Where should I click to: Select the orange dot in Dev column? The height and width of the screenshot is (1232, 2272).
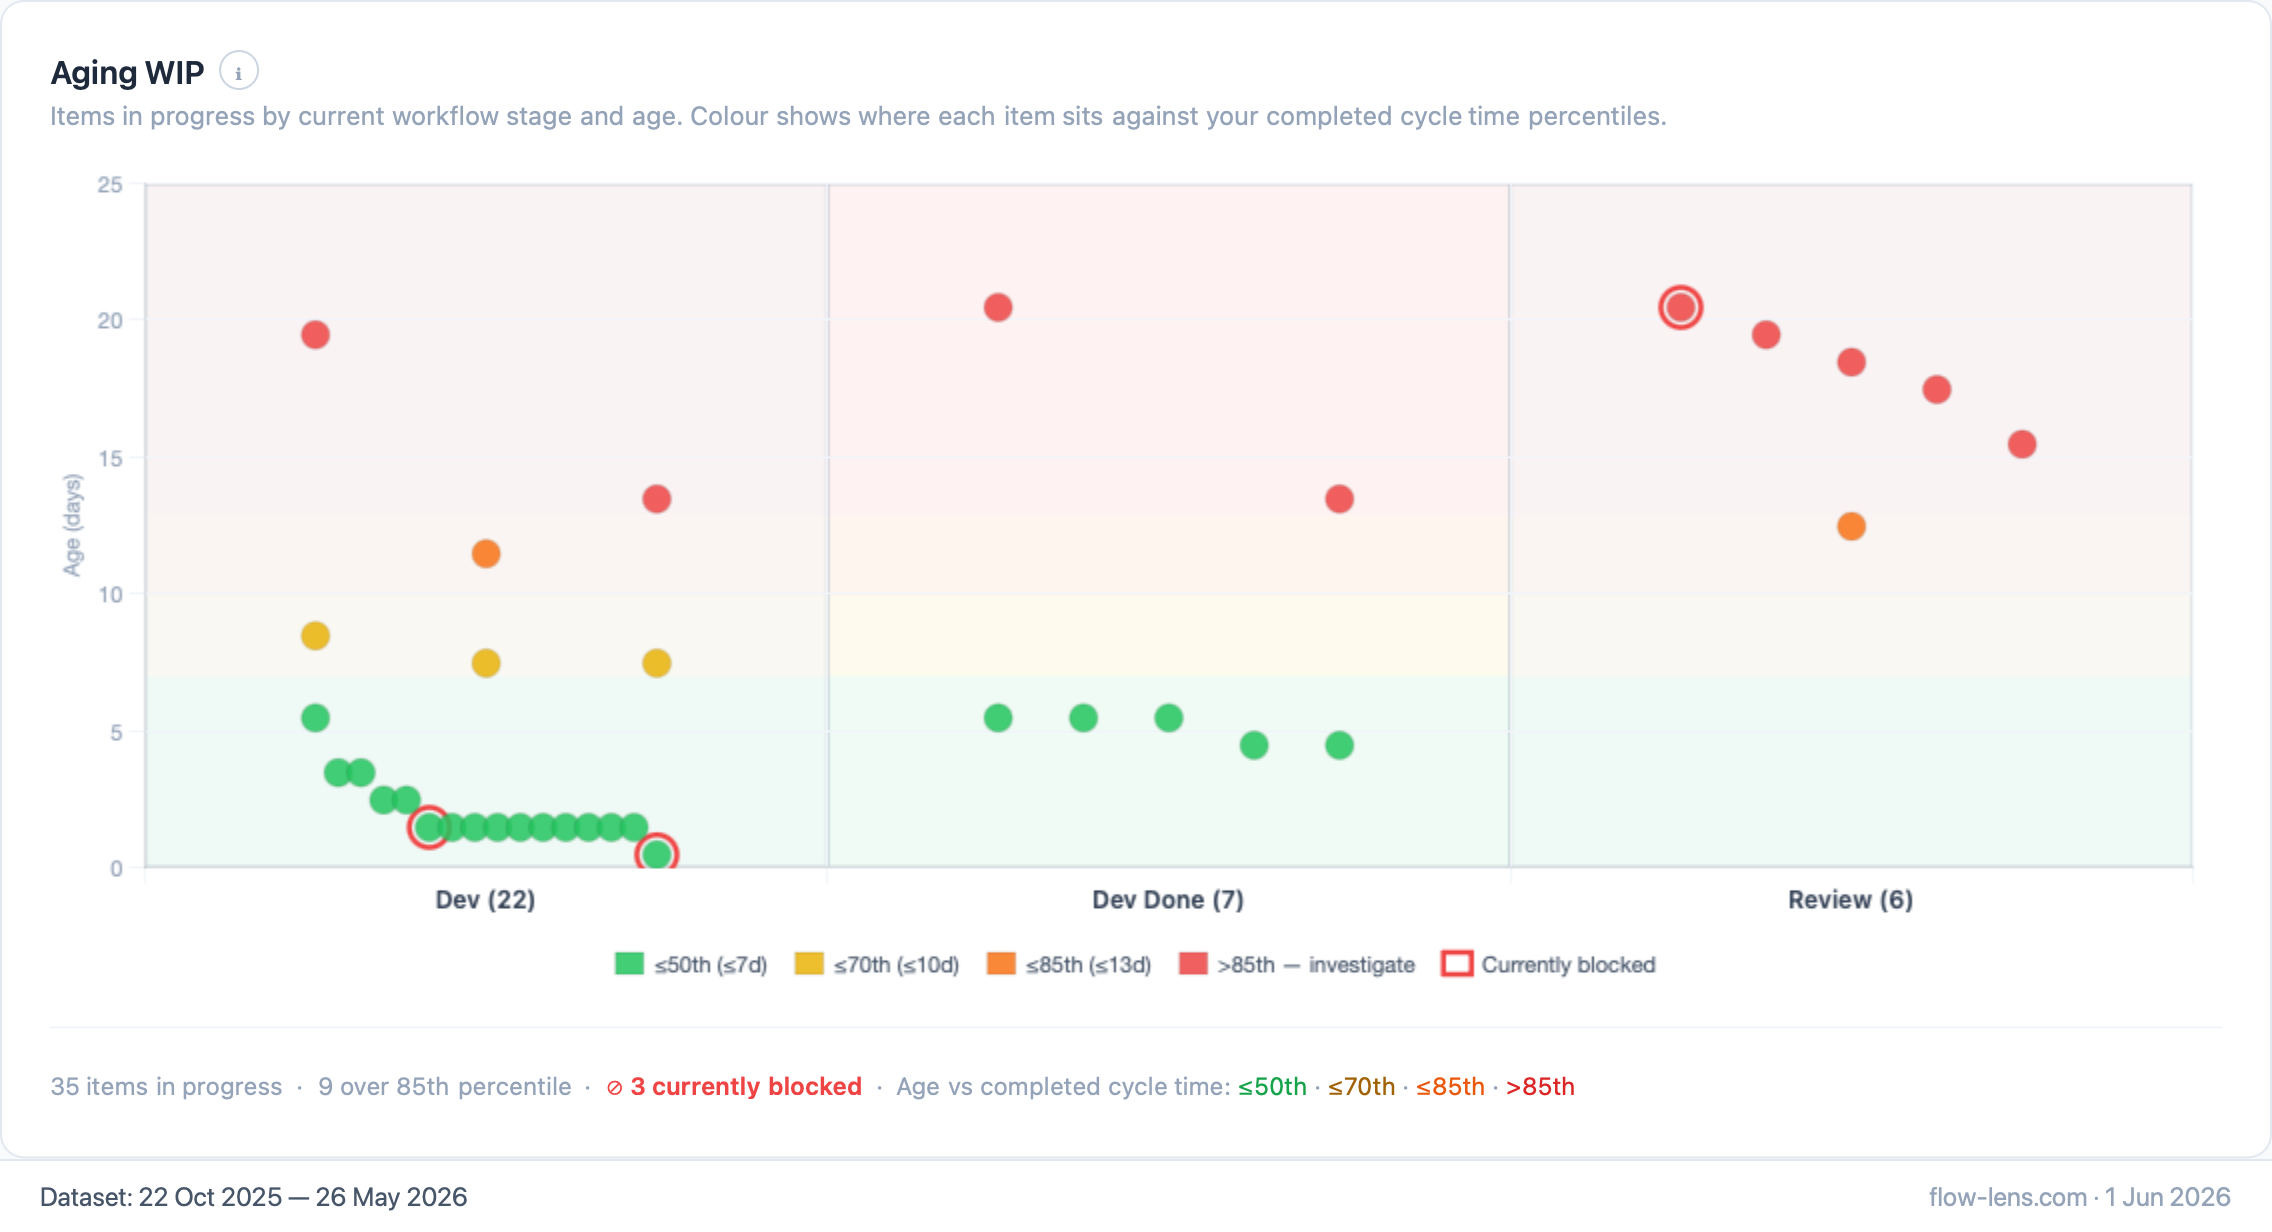[486, 554]
